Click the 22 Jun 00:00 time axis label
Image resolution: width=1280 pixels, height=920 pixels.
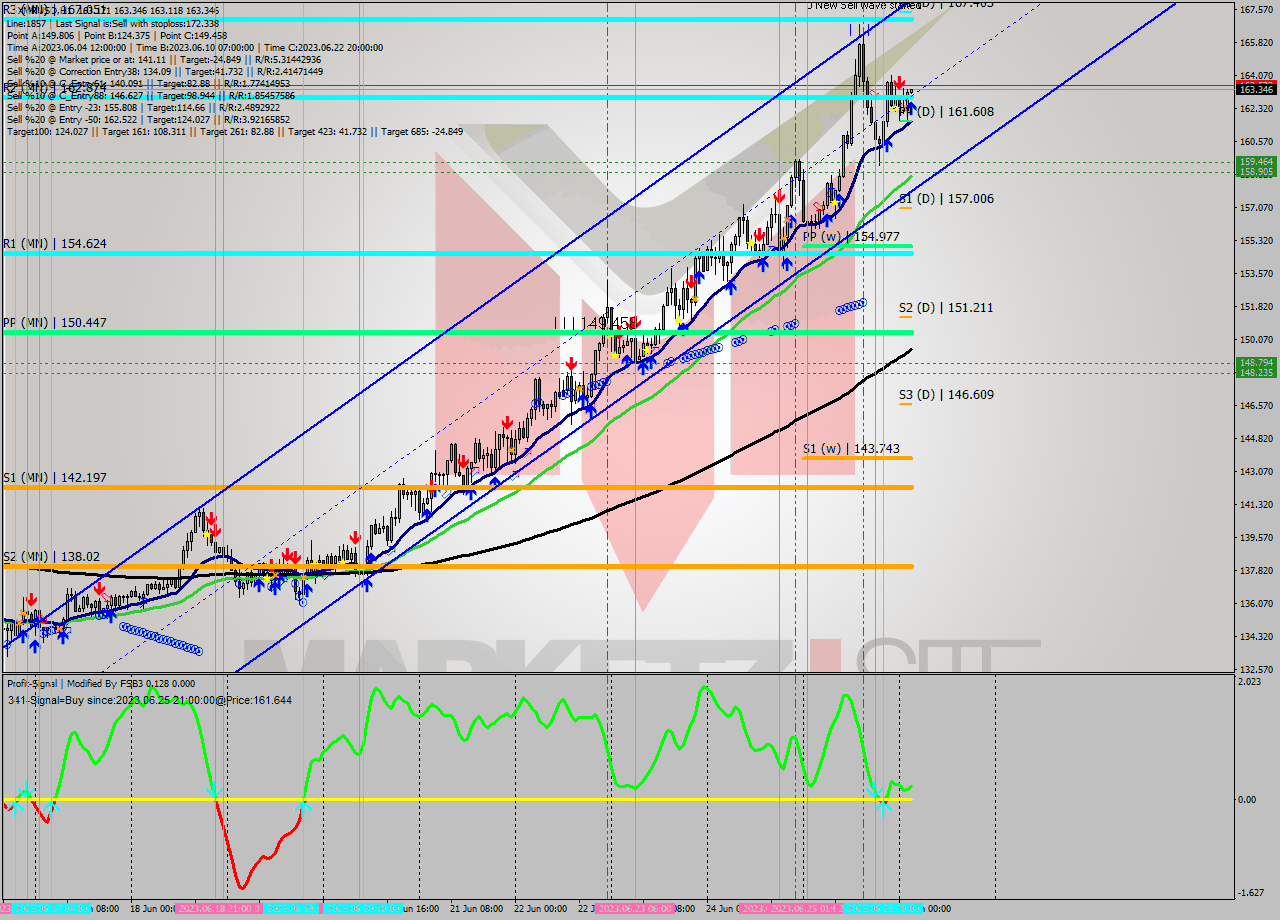[x=540, y=909]
